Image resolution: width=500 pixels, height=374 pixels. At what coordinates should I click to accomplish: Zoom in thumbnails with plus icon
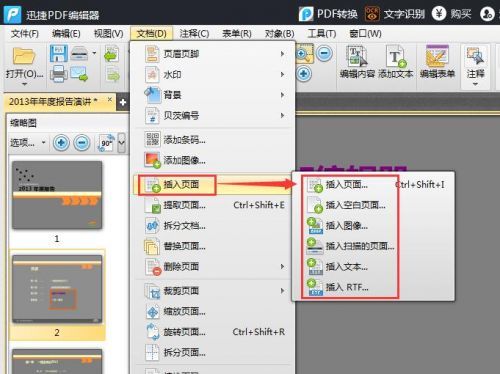tap(61, 143)
